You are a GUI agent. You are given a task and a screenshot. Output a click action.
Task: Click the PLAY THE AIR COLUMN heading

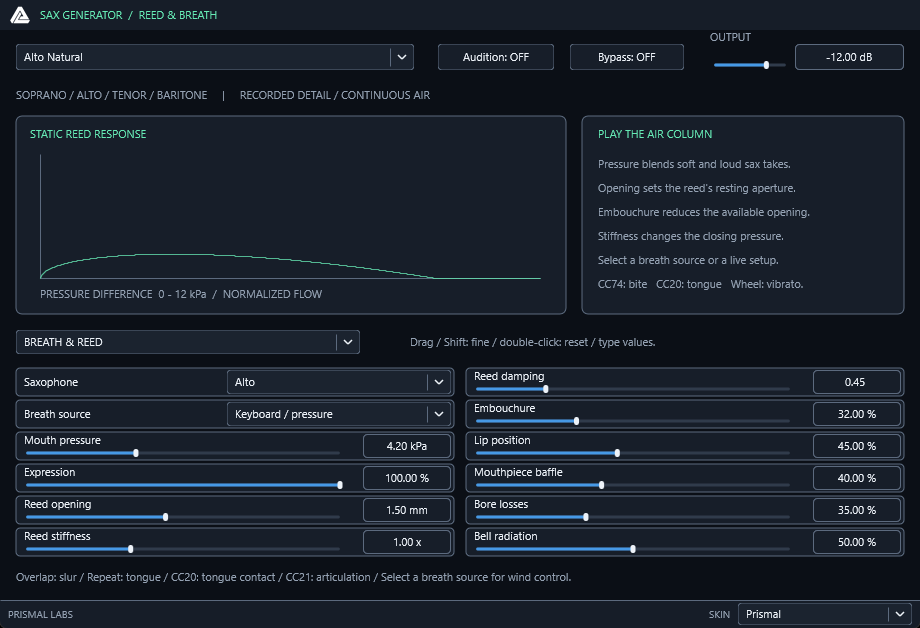655,134
